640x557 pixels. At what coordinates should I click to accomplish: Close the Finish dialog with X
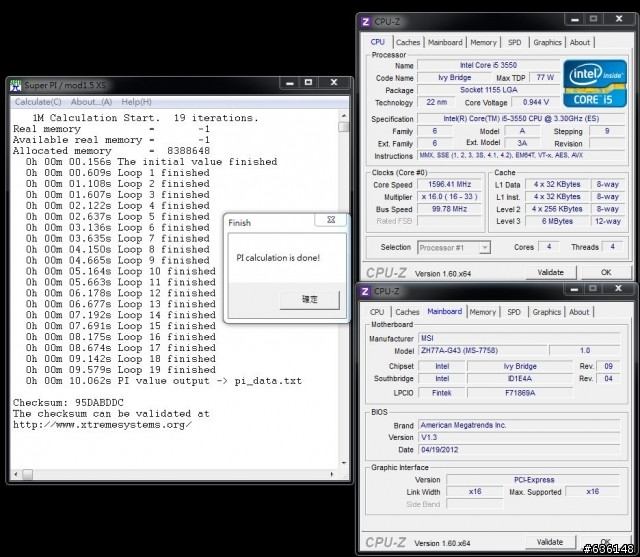coord(331,220)
